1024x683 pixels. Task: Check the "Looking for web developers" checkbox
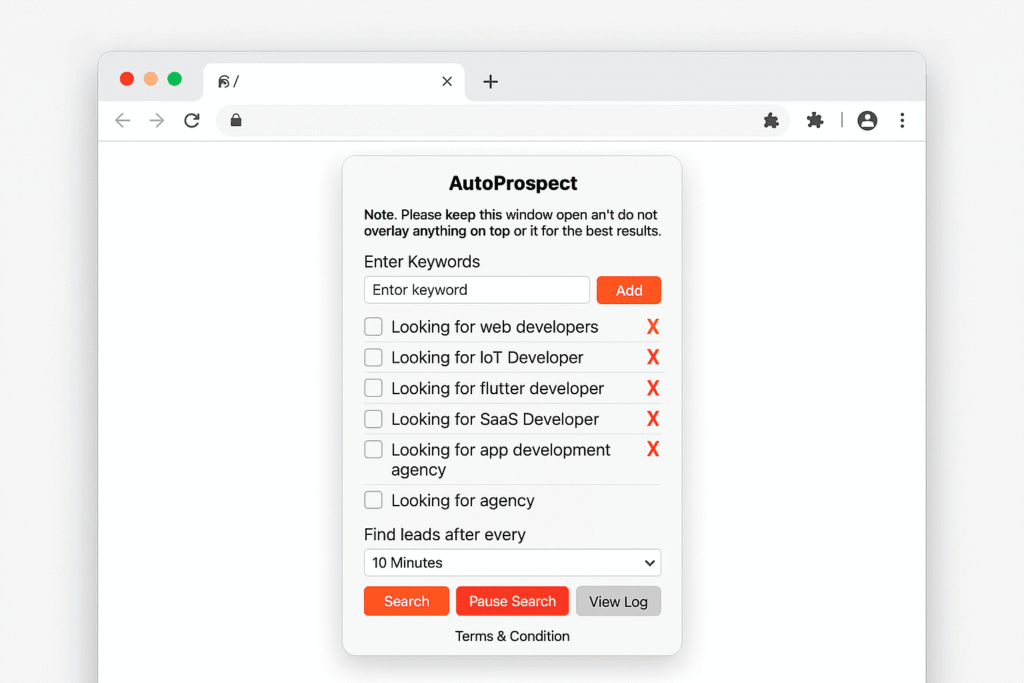(373, 326)
